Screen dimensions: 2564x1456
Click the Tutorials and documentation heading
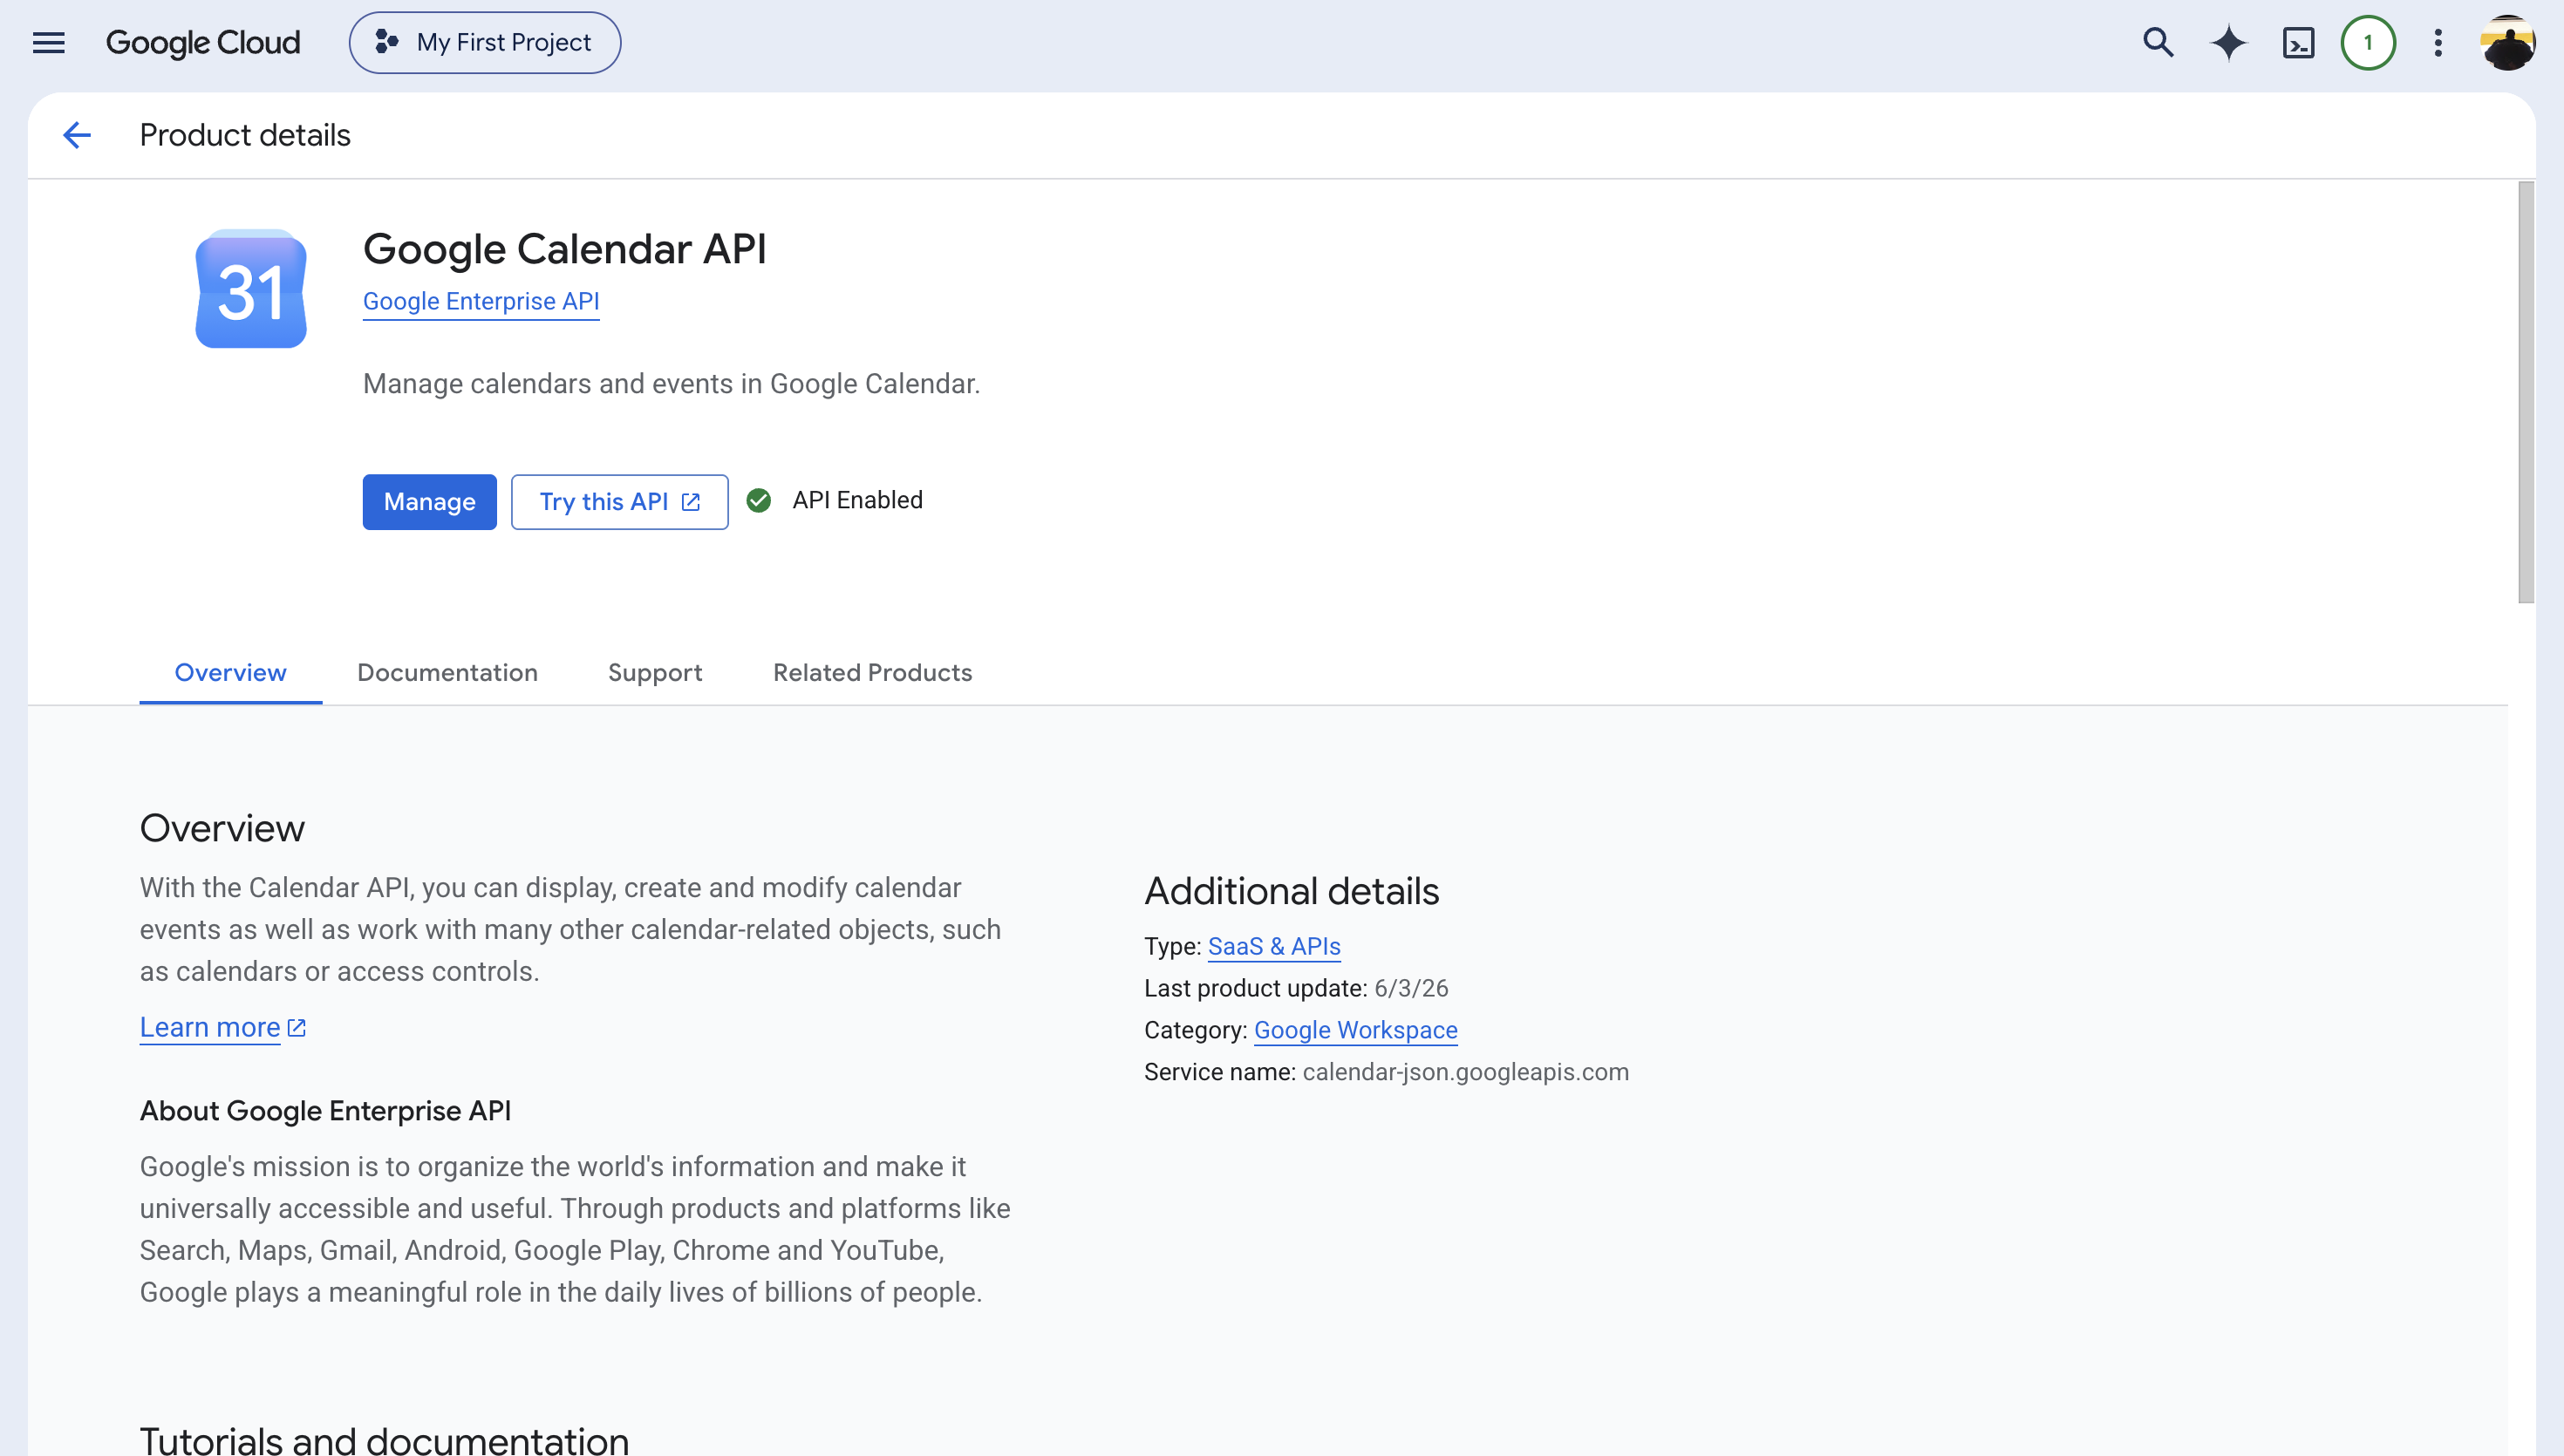tap(384, 1440)
